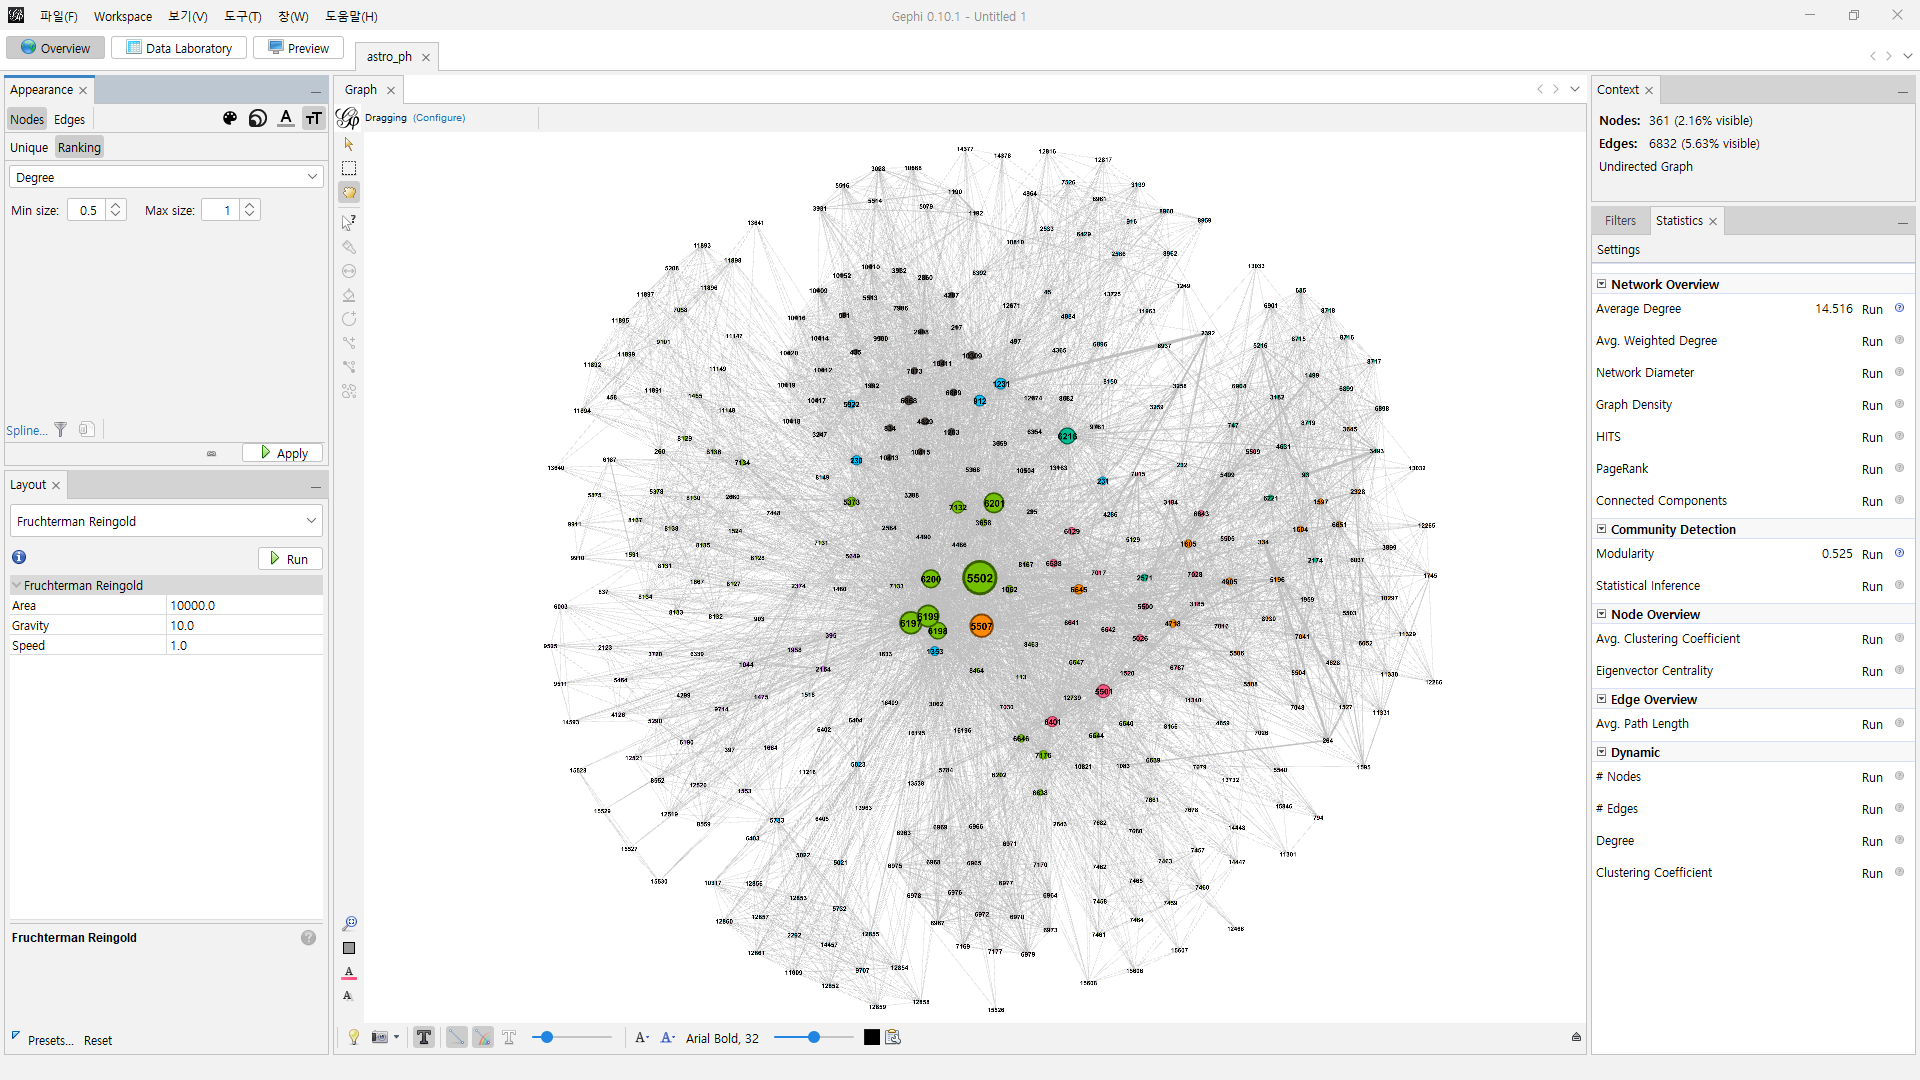Select the rectangle selection tool

[x=349, y=168]
